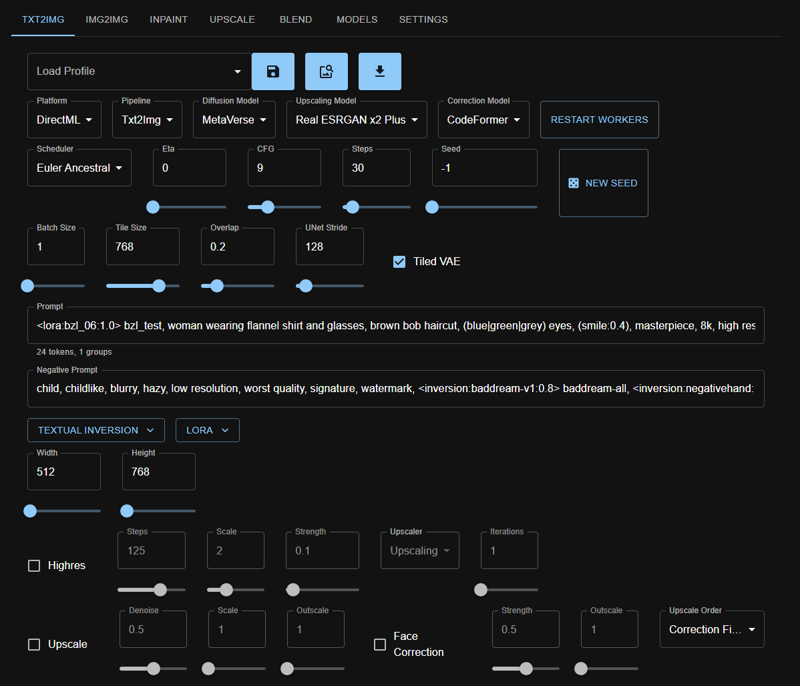
Task: Click the Upscale Denoise field
Action: point(153,629)
